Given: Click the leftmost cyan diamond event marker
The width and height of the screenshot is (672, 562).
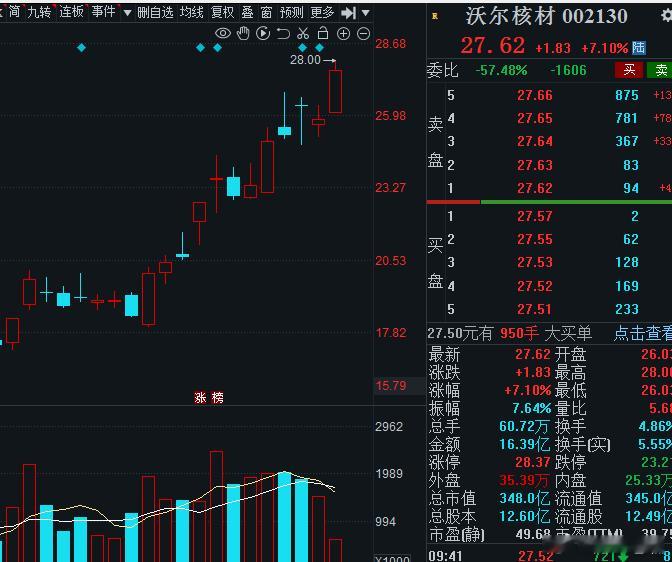Looking at the screenshot, I should click(x=81, y=48).
